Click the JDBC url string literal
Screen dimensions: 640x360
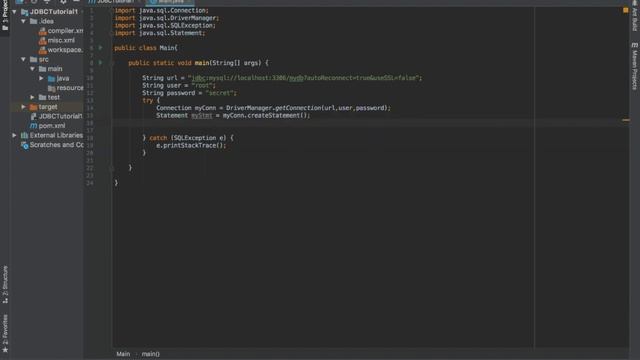(x=304, y=78)
